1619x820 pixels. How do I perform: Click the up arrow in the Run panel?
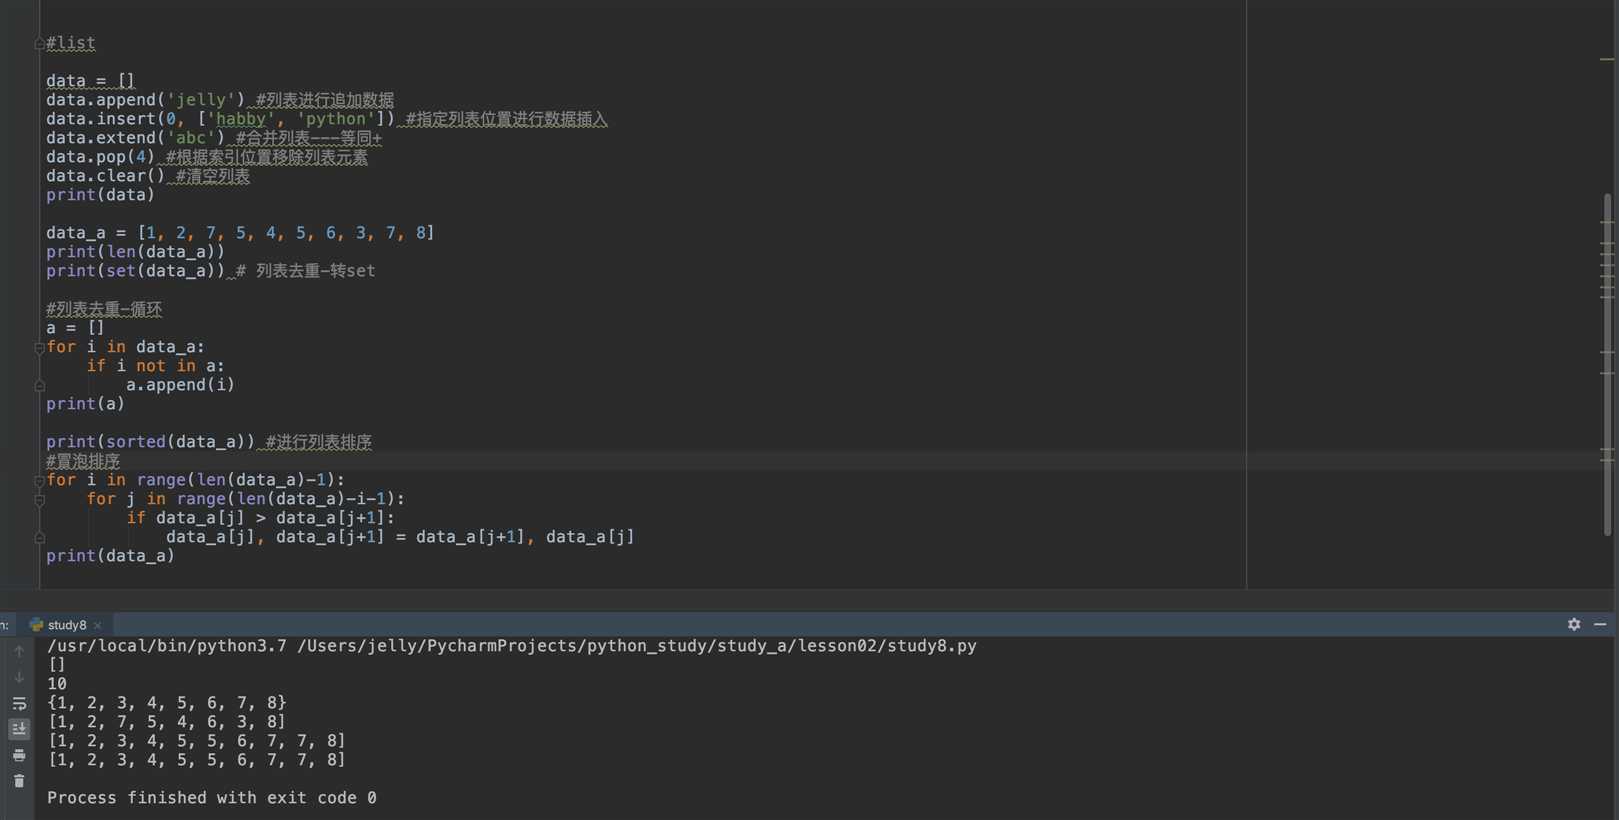pyautogui.click(x=19, y=652)
